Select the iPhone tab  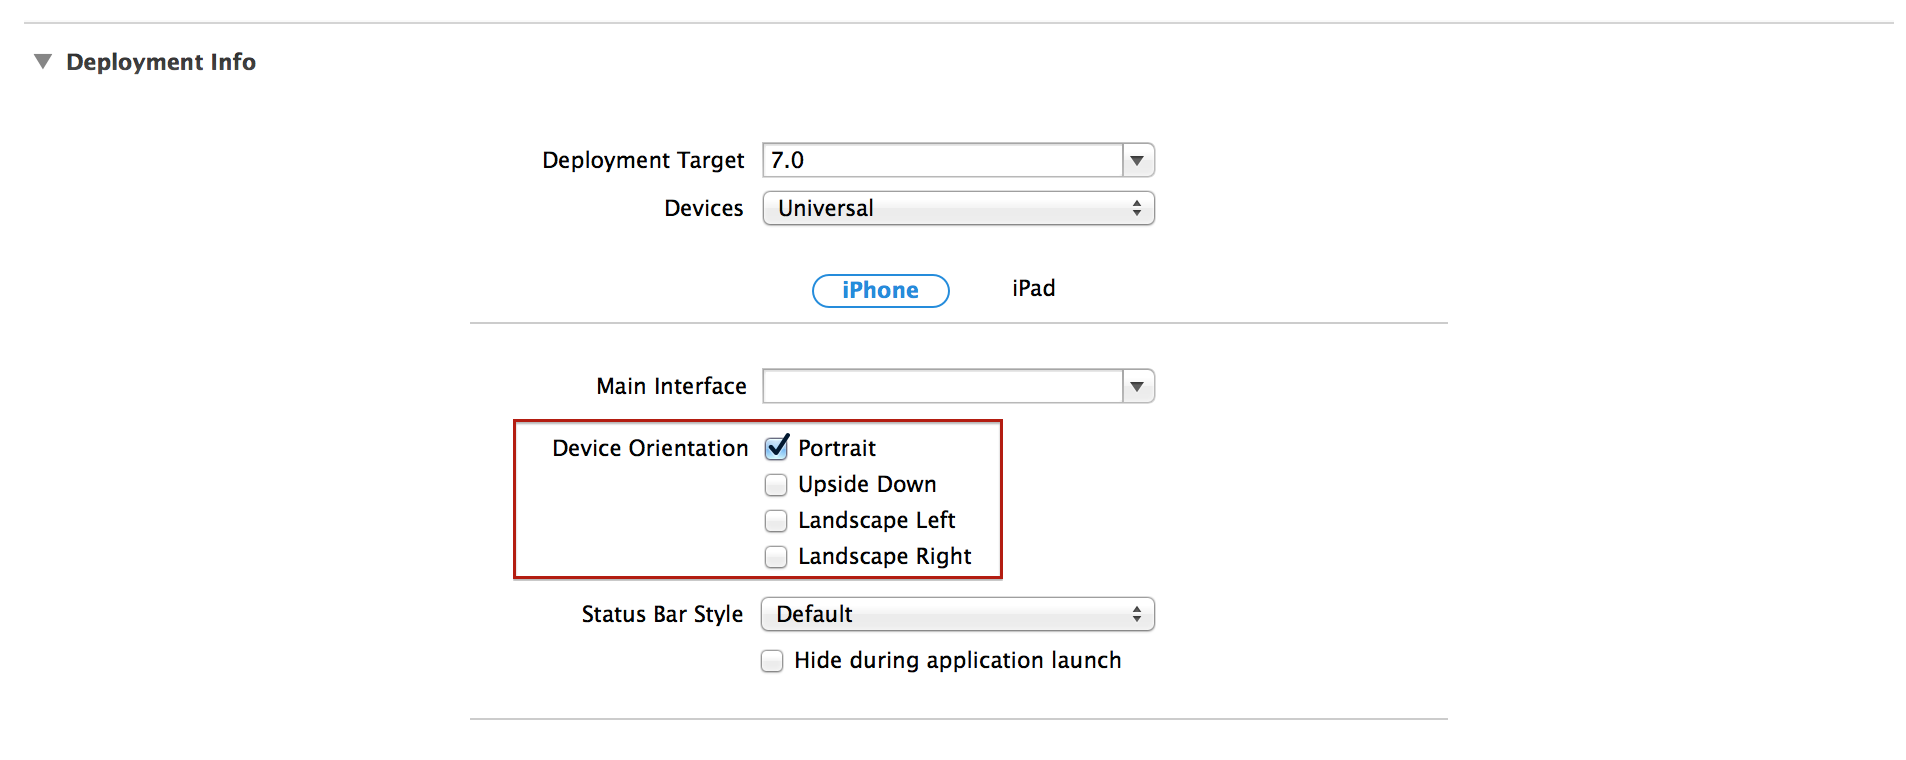coord(880,290)
